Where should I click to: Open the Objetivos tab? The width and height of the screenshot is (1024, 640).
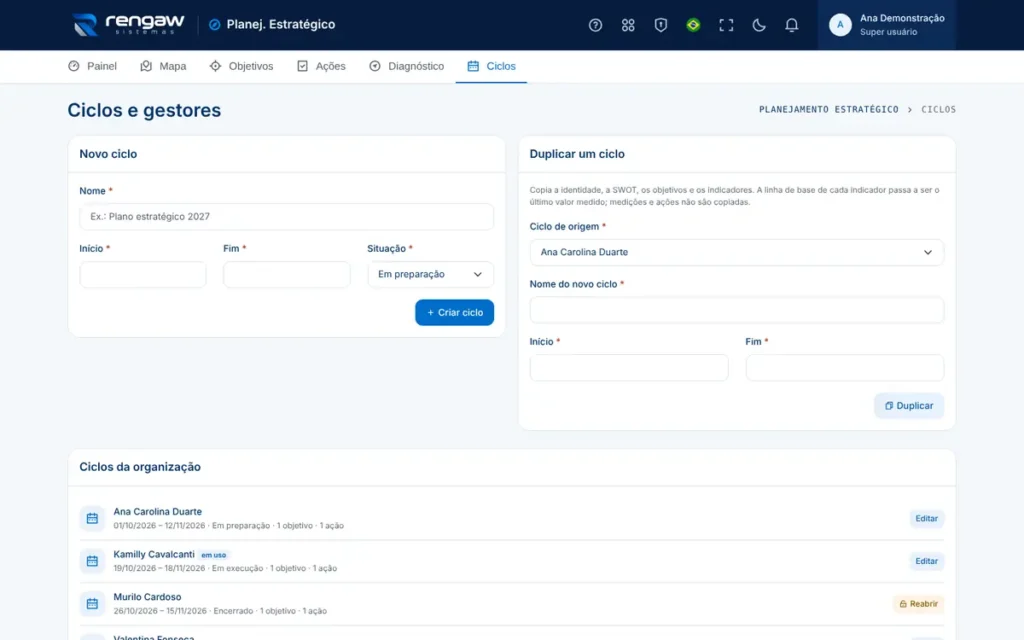(x=241, y=66)
